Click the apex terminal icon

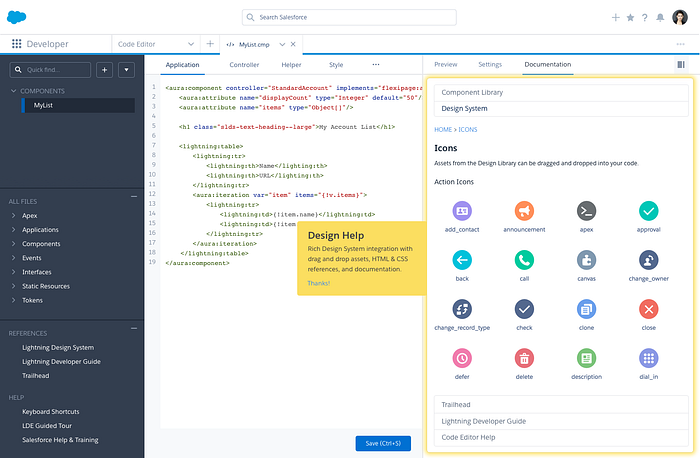(586, 211)
